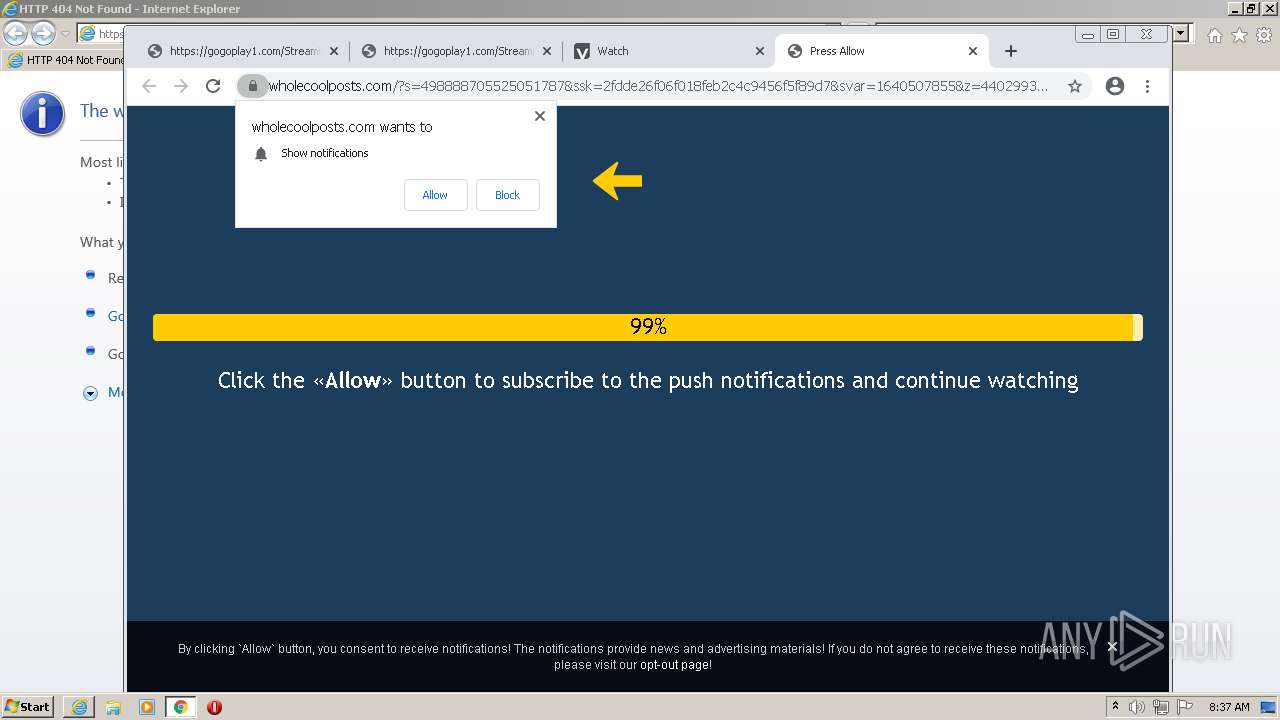The image size is (1280, 720).
Task: Click IE forward button in background window
Action: (43, 34)
